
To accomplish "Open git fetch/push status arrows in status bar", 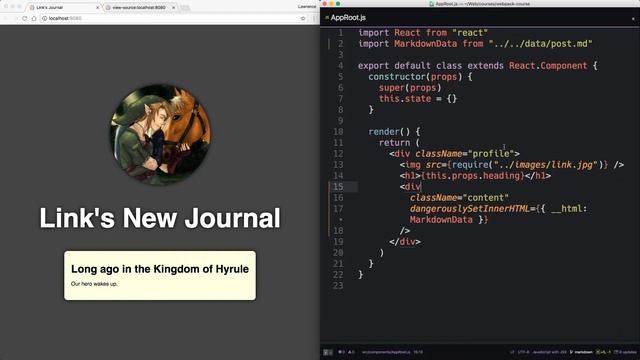I will (603, 352).
